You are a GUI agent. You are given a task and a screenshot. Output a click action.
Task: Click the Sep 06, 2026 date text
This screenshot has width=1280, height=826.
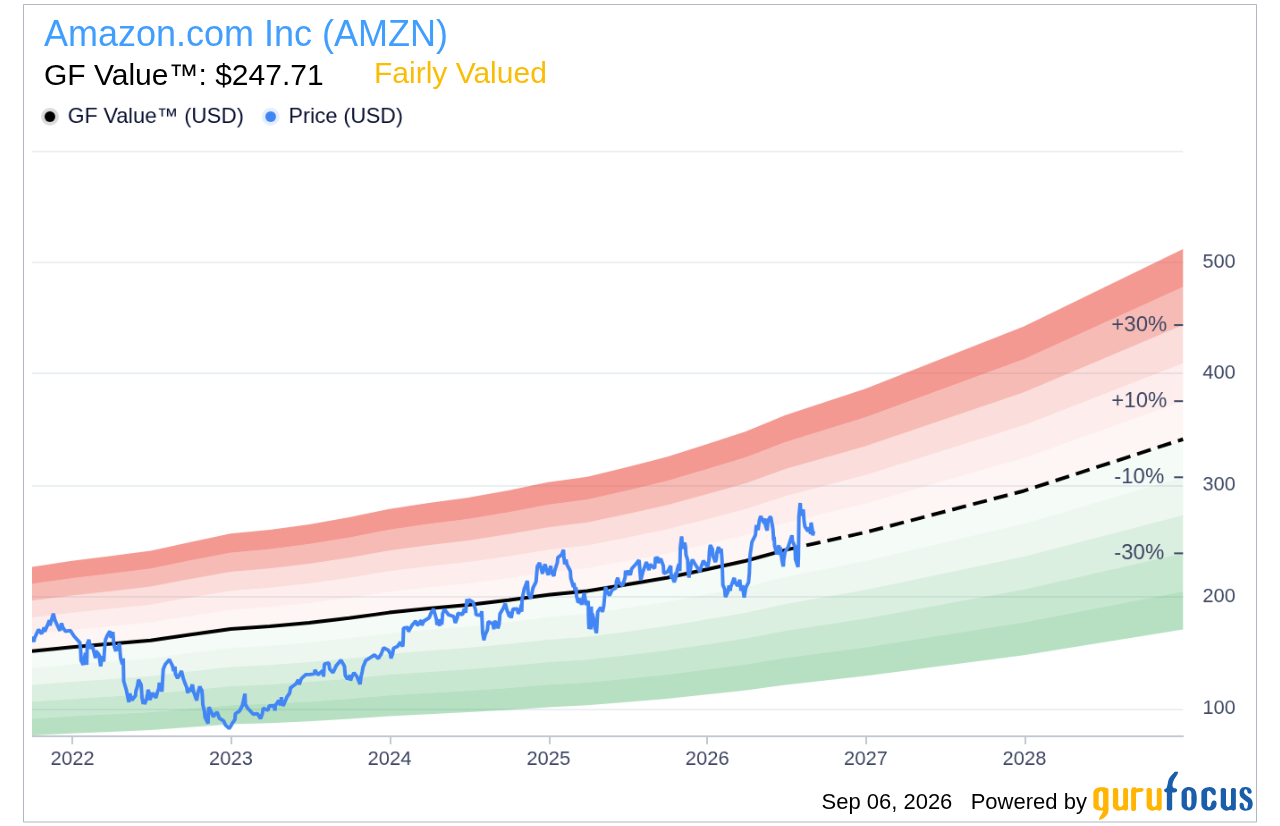[886, 802]
